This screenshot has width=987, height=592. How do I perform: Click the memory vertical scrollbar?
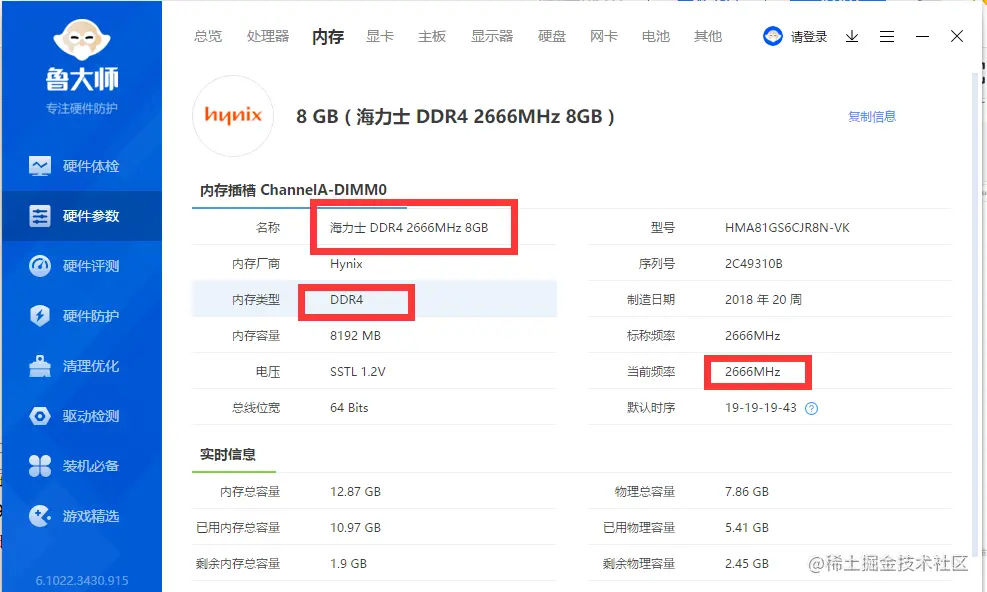(975, 315)
